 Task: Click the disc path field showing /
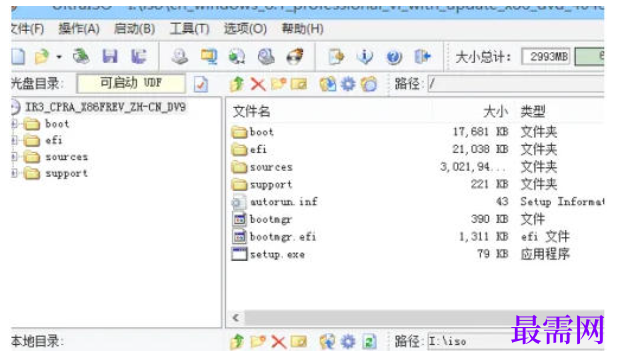(516, 84)
